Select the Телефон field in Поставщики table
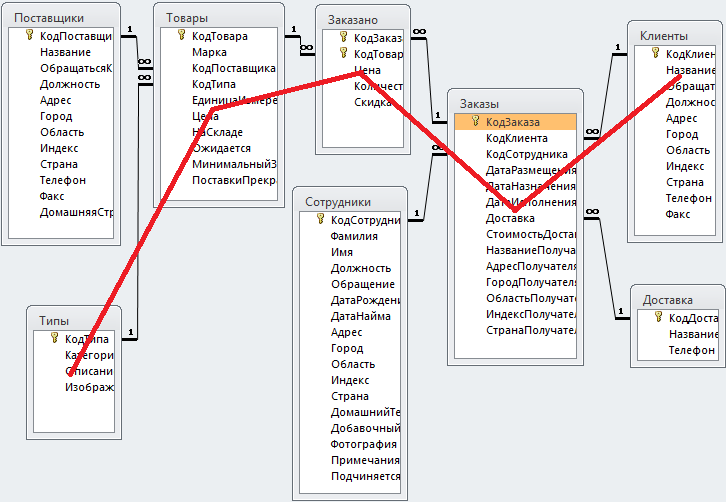Viewport: 726px width, 502px height. [x=61, y=180]
